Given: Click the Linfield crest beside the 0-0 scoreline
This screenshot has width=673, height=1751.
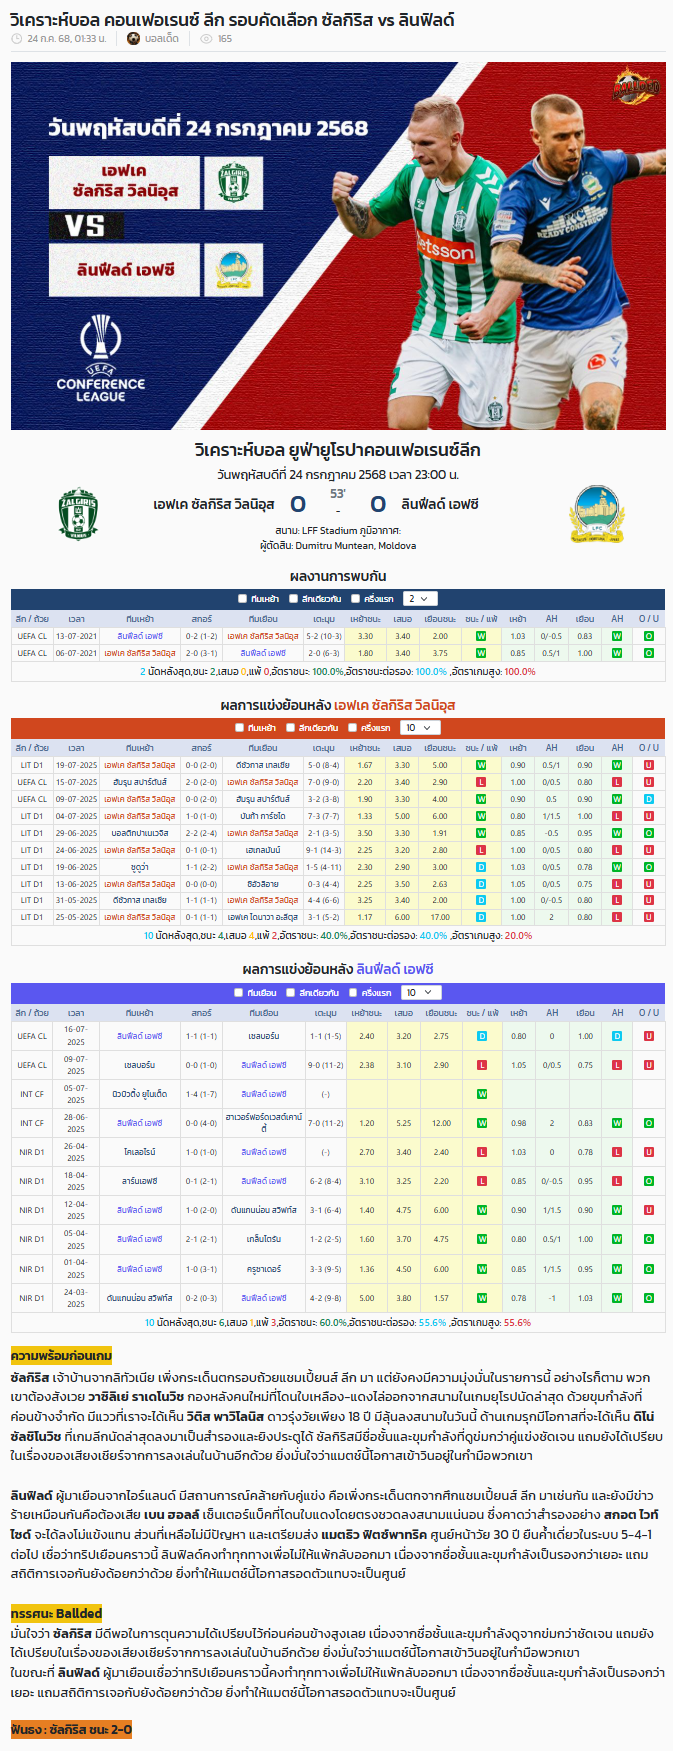Looking at the screenshot, I should [596, 514].
